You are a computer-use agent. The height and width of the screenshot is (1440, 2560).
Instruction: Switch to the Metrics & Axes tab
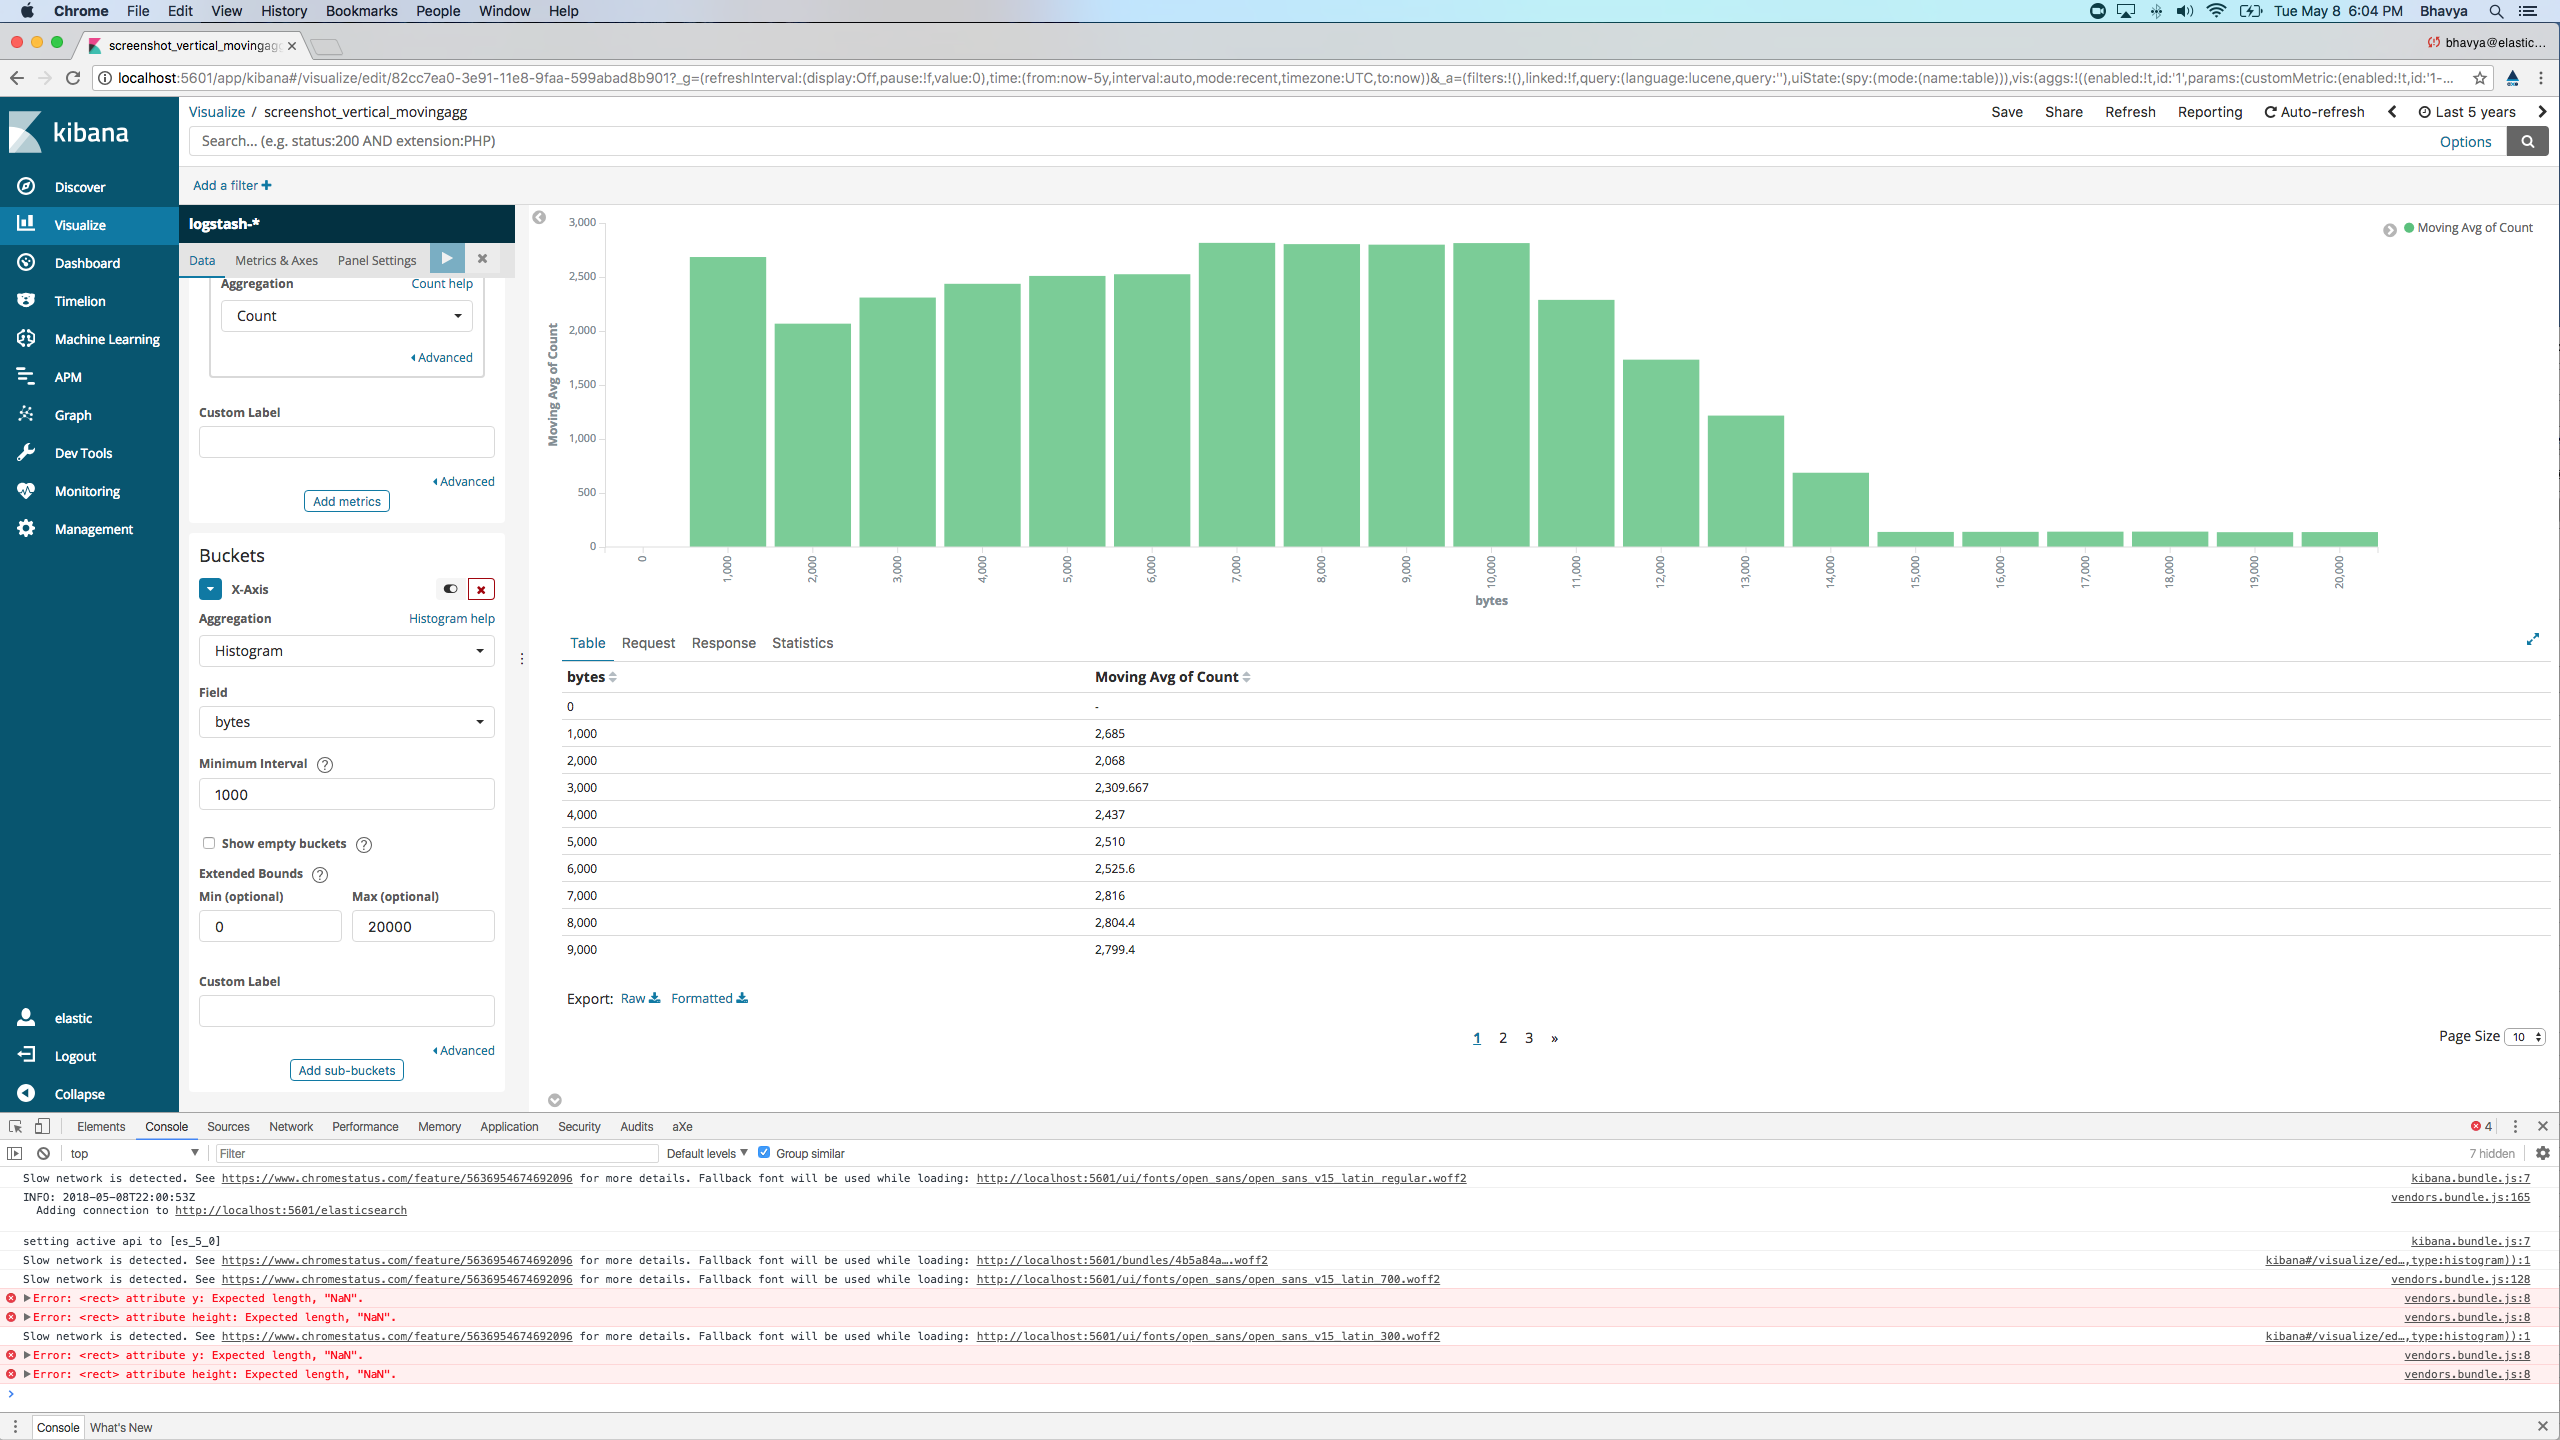coord(276,260)
